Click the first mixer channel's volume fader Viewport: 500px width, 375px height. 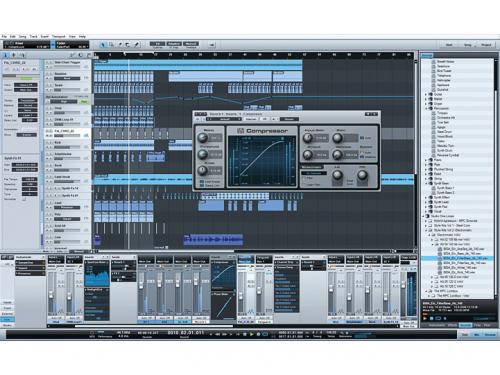[x=51, y=295]
